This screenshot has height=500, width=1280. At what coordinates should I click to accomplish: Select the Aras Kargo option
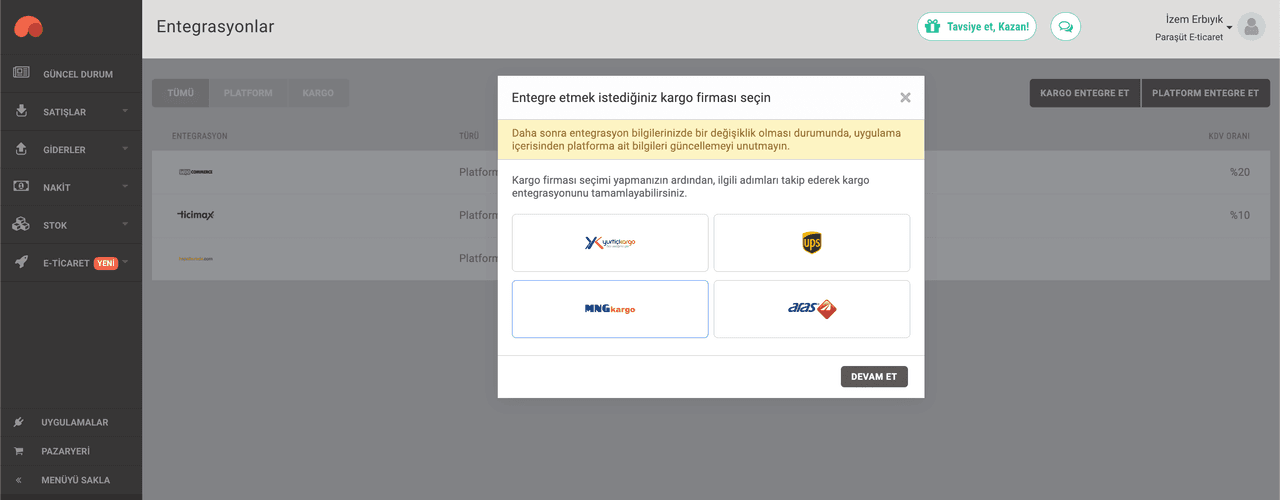(812, 309)
